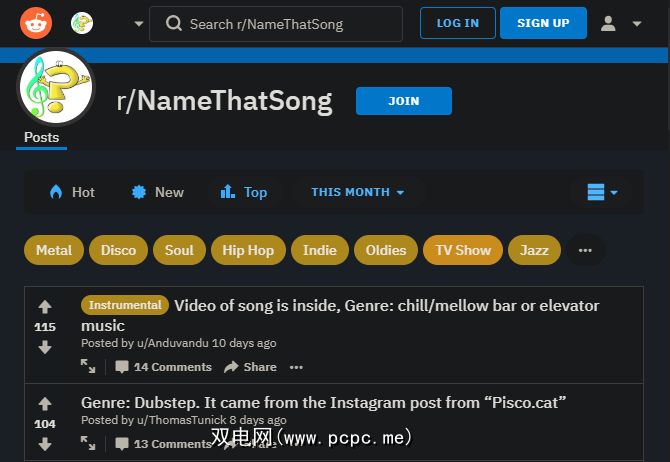This screenshot has height=462, width=670.
Task: Open the first post's three-dot options
Action: coord(296,367)
